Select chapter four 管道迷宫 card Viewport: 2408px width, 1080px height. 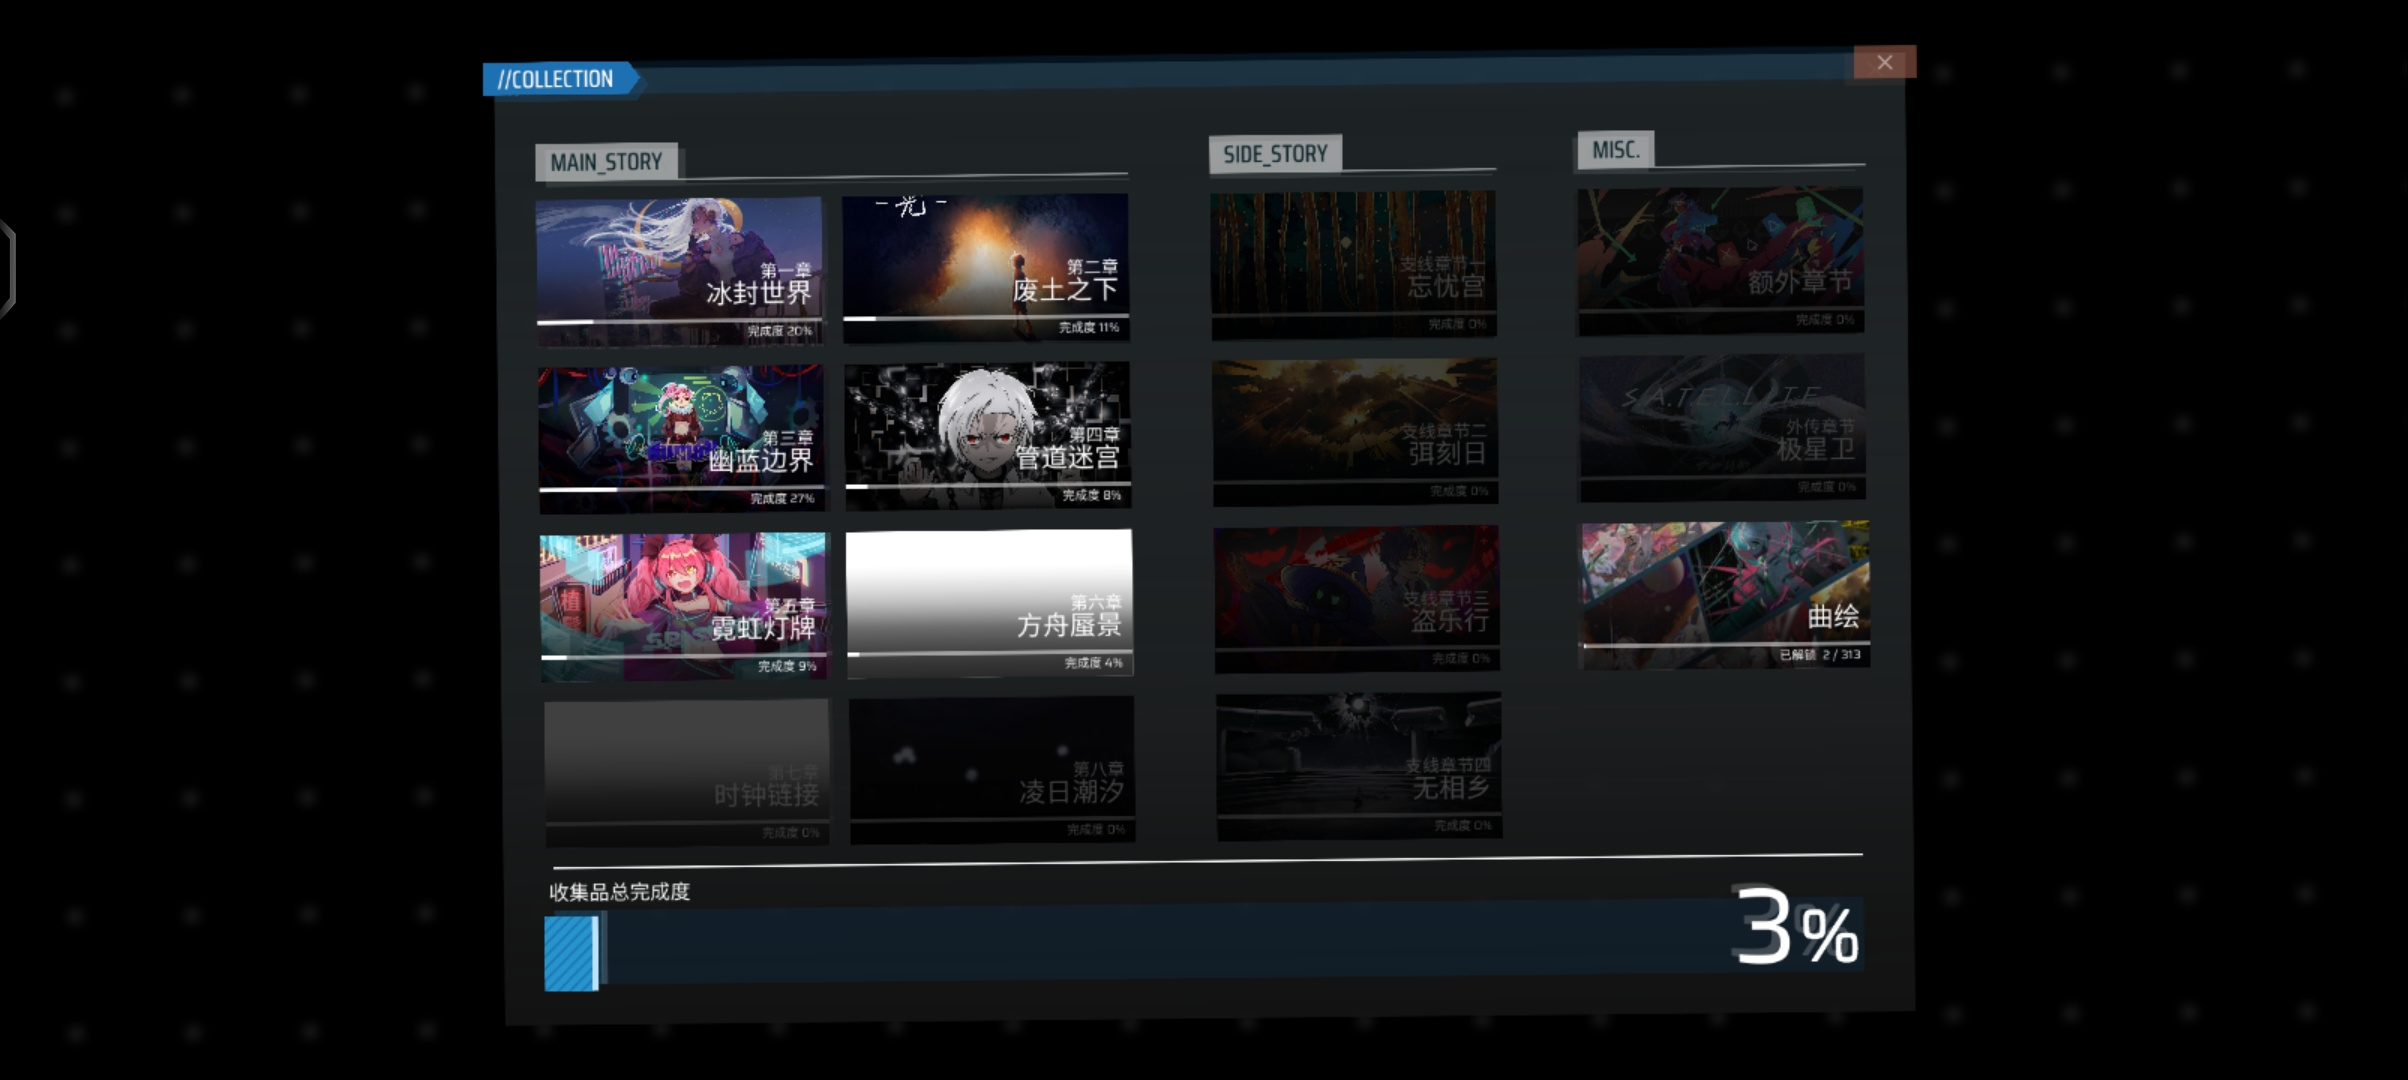pyautogui.click(x=988, y=435)
